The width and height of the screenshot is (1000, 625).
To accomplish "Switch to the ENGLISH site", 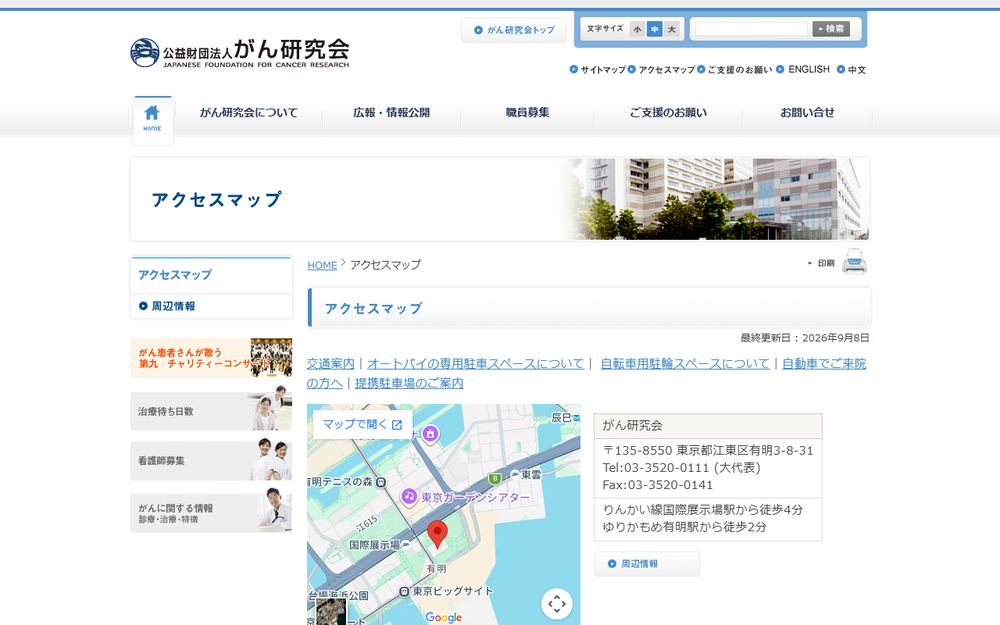I will (x=803, y=69).
